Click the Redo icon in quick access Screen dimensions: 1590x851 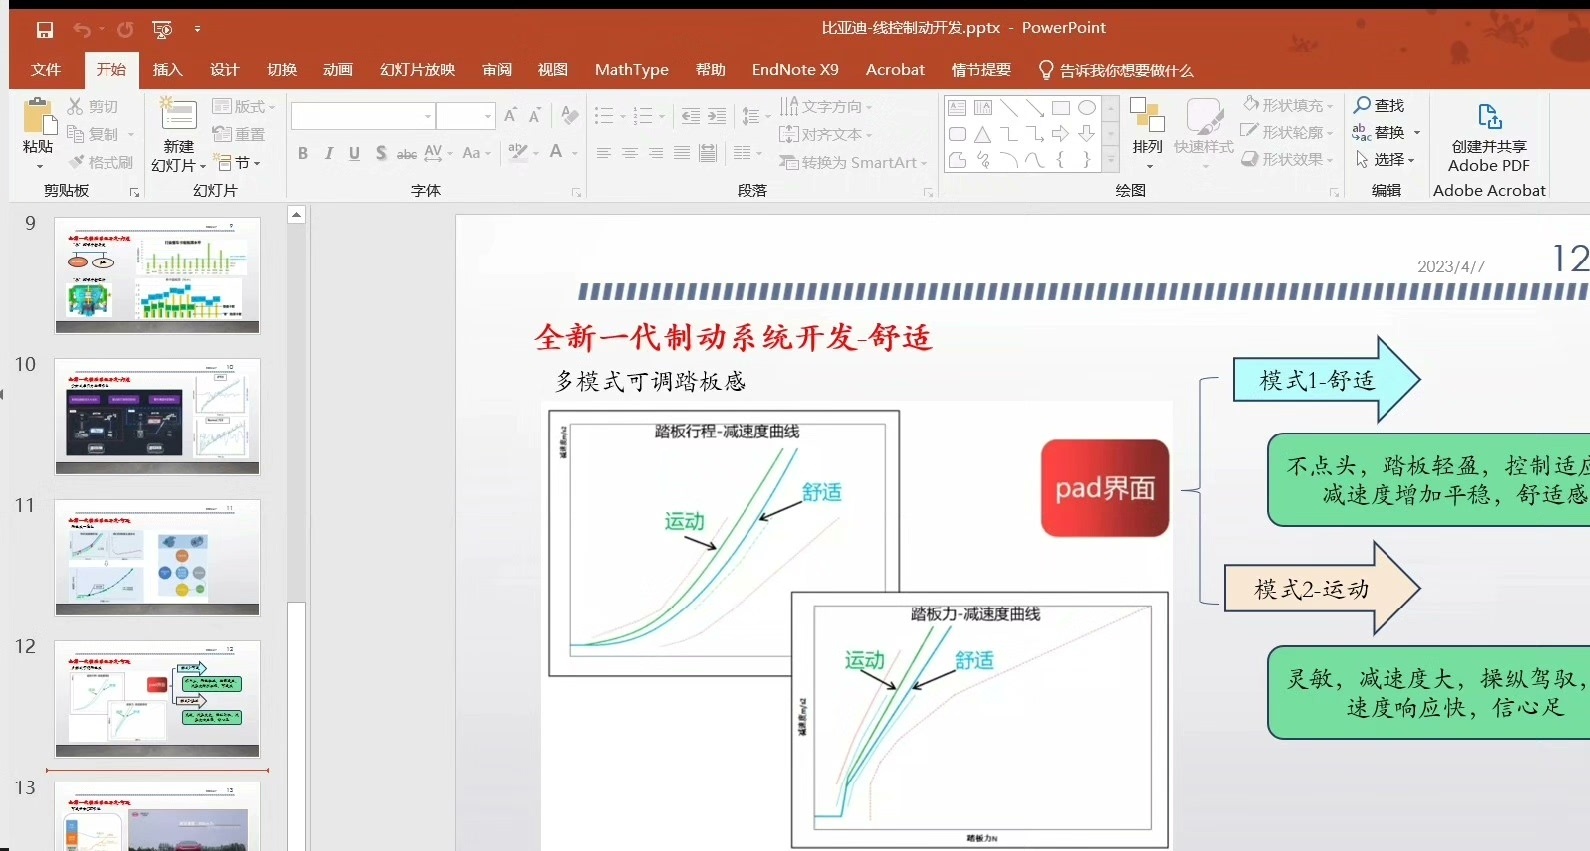tap(125, 30)
